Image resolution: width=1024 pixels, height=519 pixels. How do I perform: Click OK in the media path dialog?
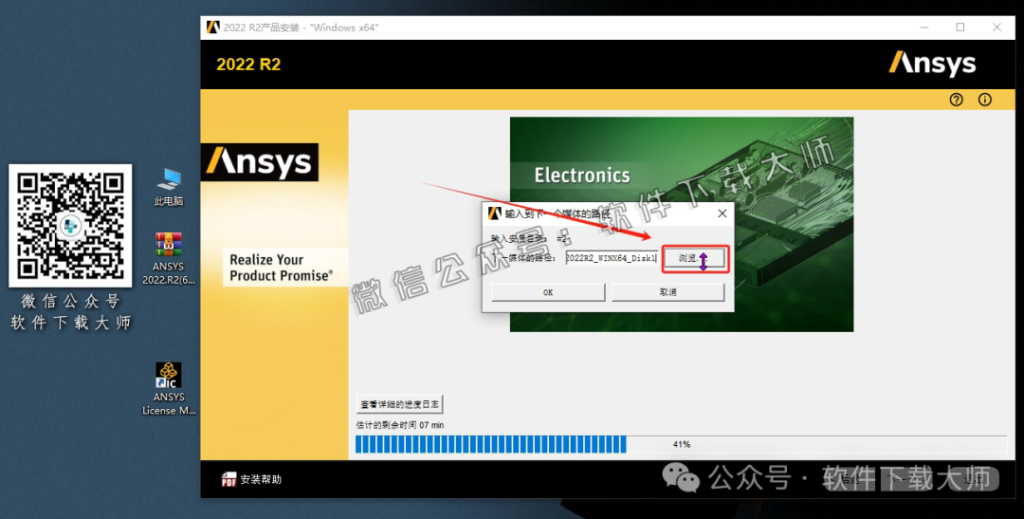click(548, 292)
